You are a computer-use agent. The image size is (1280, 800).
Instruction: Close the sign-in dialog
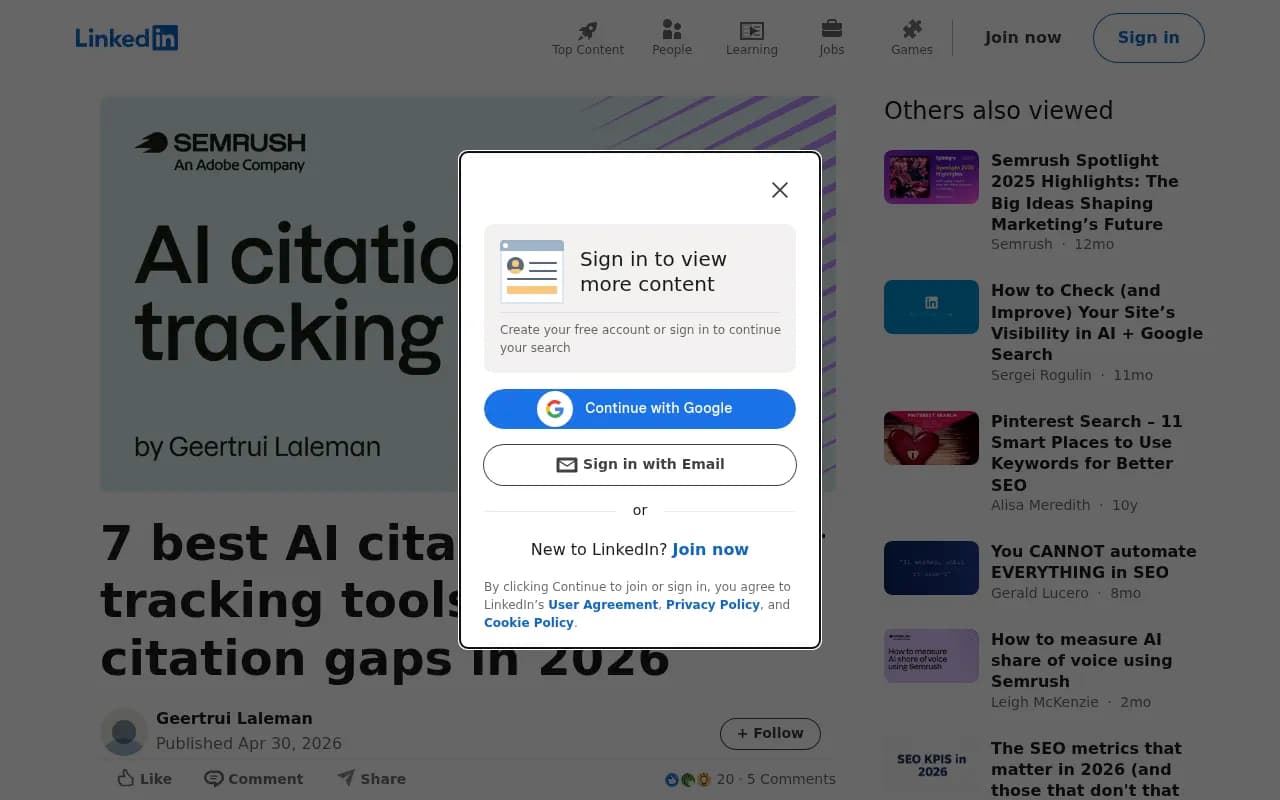(780, 190)
